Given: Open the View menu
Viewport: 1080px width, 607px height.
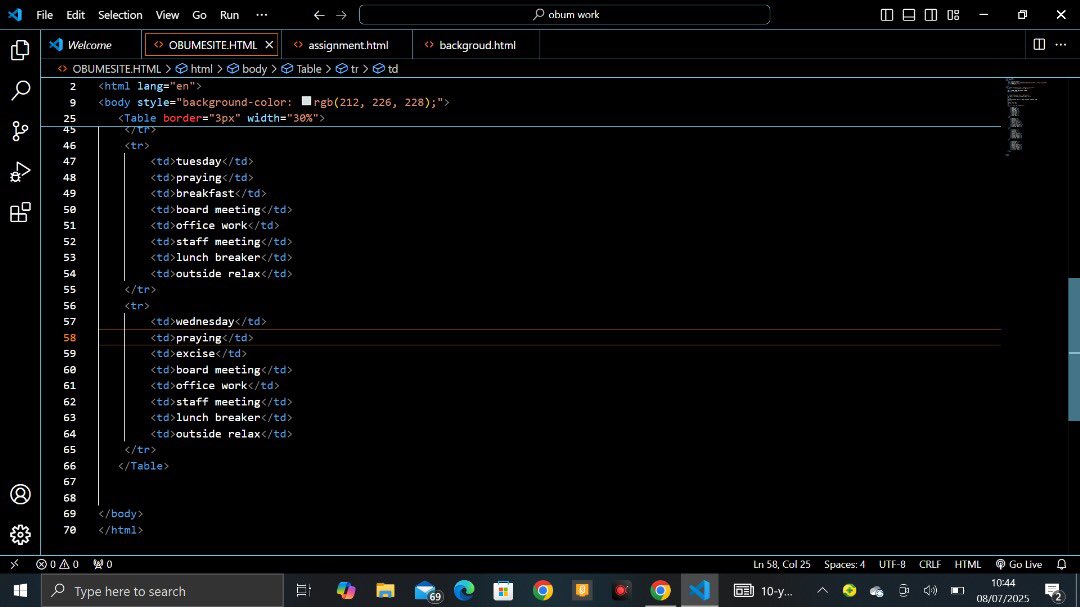Looking at the screenshot, I should point(167,14).
